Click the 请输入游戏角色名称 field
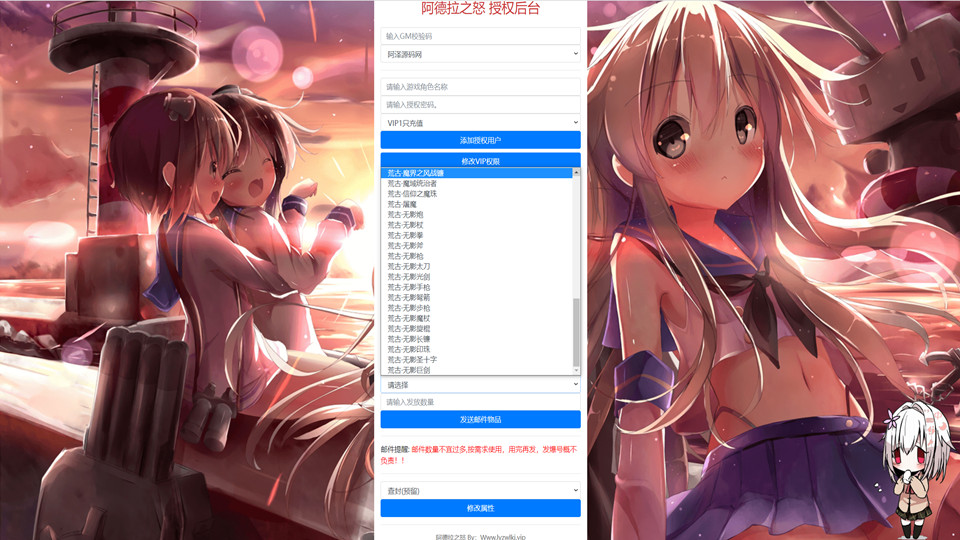960x540 pixels. click(x=480, y=87)
